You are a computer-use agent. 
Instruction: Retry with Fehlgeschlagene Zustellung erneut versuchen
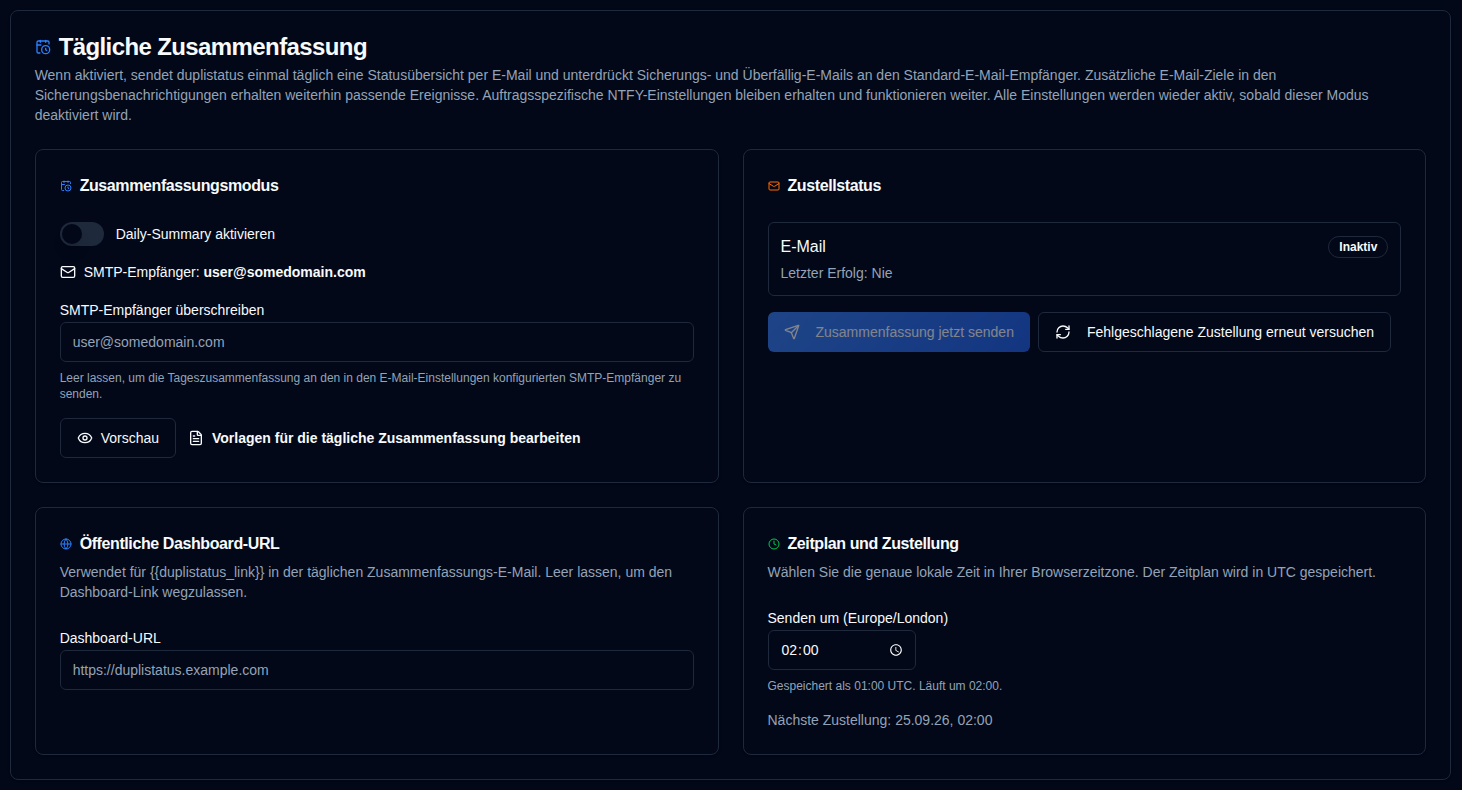1214,332
